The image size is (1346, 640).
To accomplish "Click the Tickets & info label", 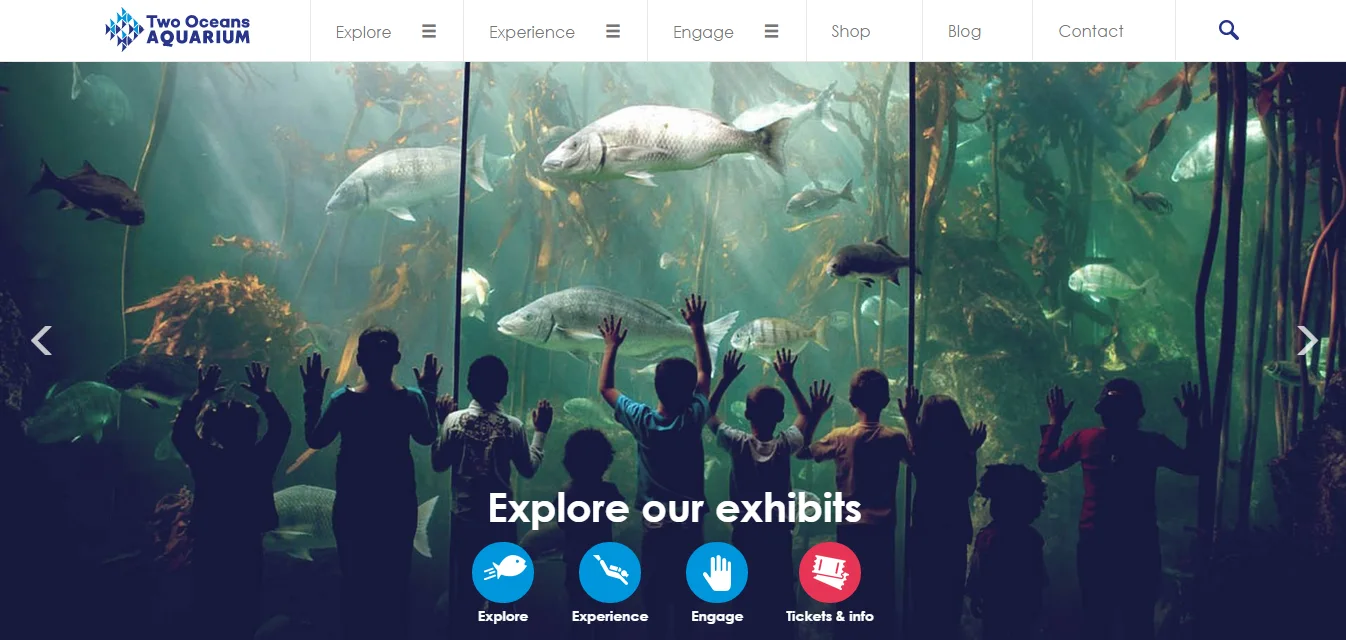I will pos(830,616).
